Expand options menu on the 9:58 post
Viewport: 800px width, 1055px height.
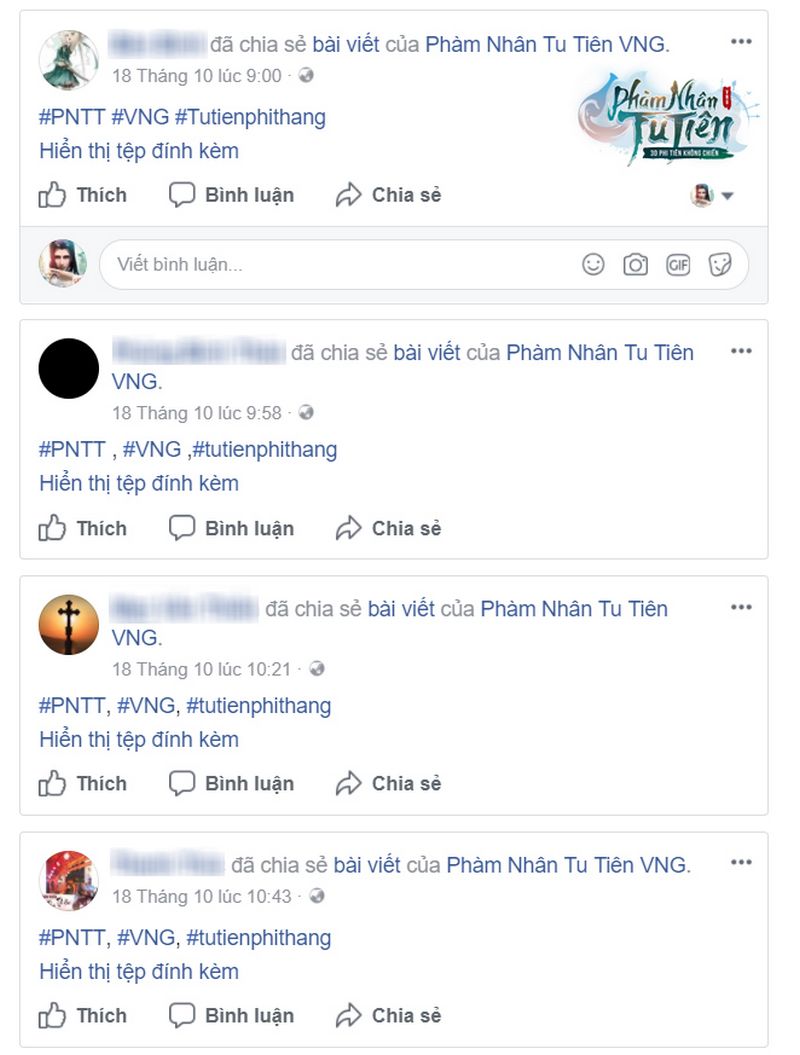pyautogui.click(x=741, y=351)
